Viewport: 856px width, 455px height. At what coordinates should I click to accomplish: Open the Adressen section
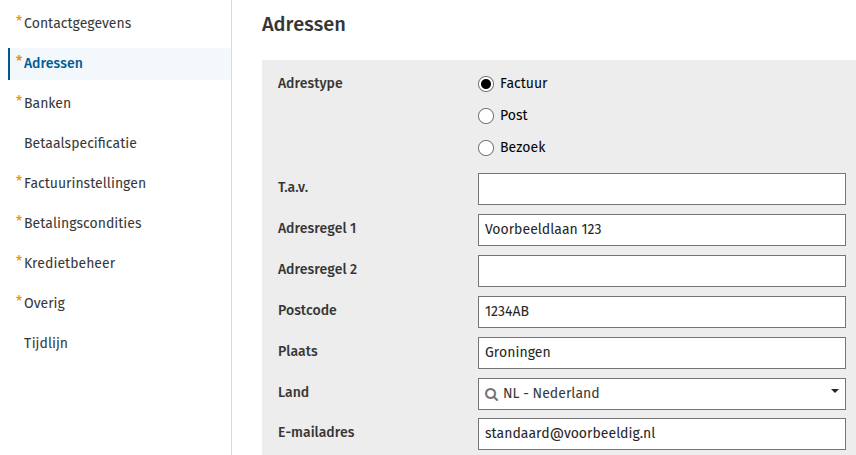coord(54,63)
